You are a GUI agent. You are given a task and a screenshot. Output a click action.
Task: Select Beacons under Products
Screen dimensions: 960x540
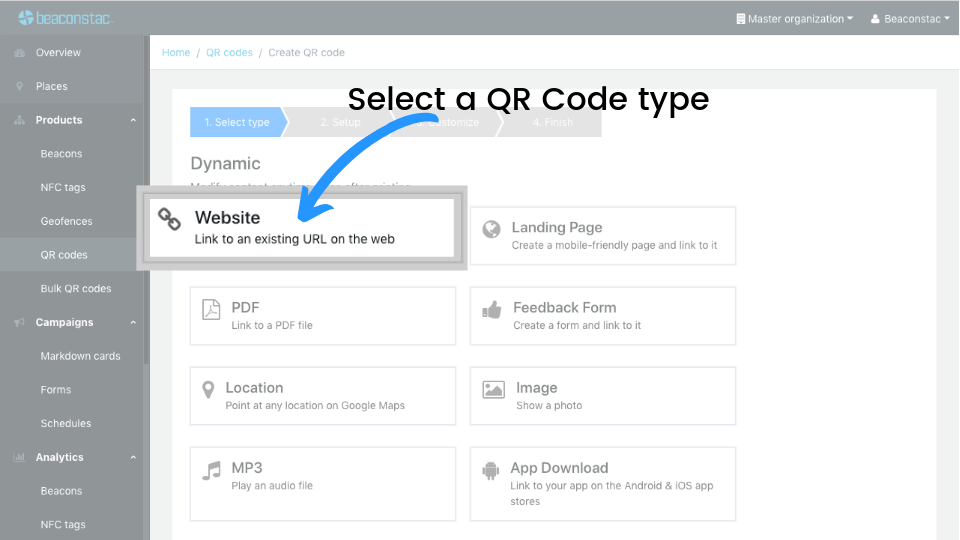[61, 154]
